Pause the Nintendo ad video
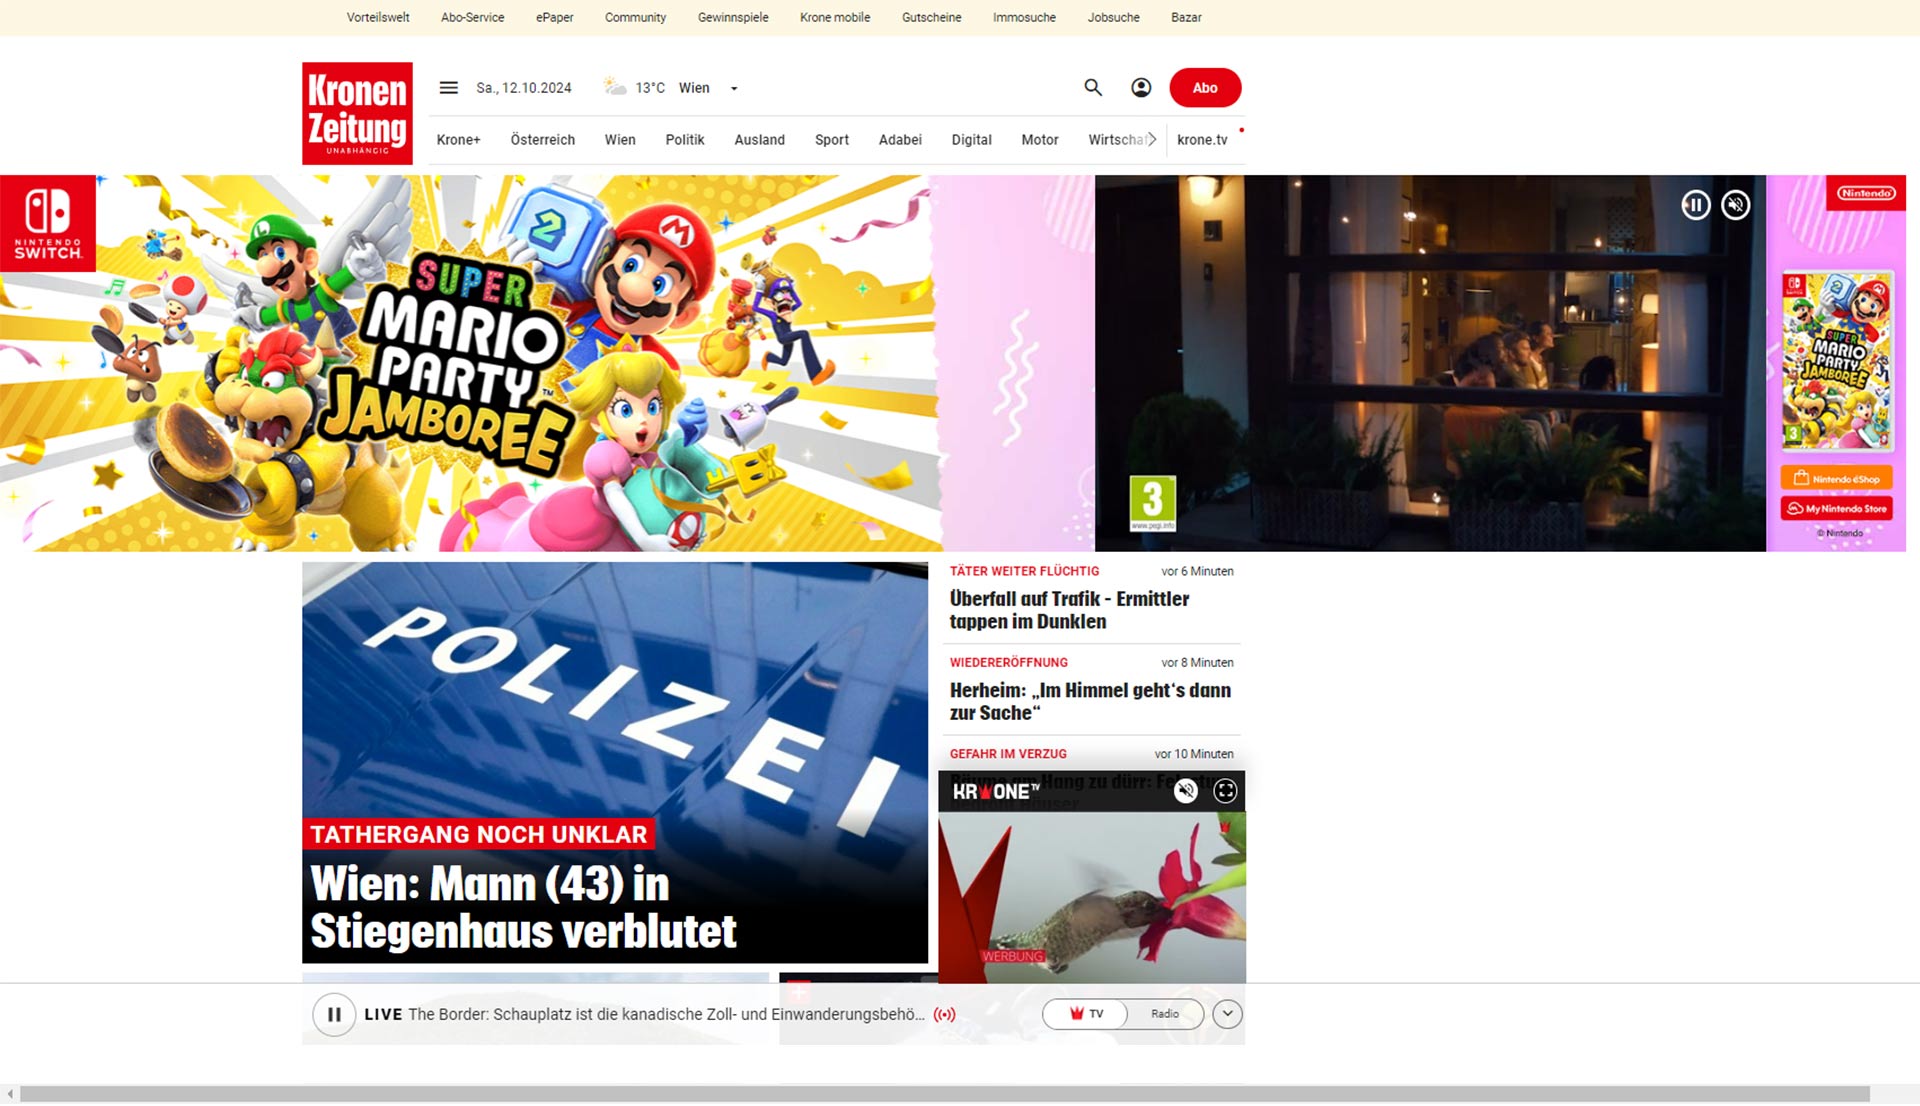 pyautogui.click(x=1695, y=205)
